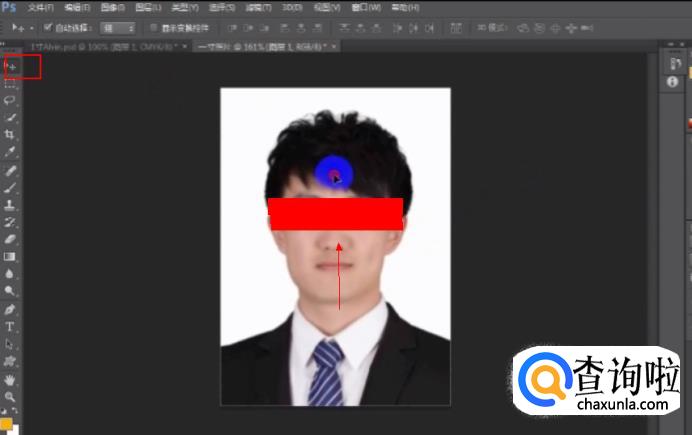The width and height of the screenshot is (692, 435).
Task: Toggle the 自动选择 auto-select checkbox
Action: coord(48,27)
